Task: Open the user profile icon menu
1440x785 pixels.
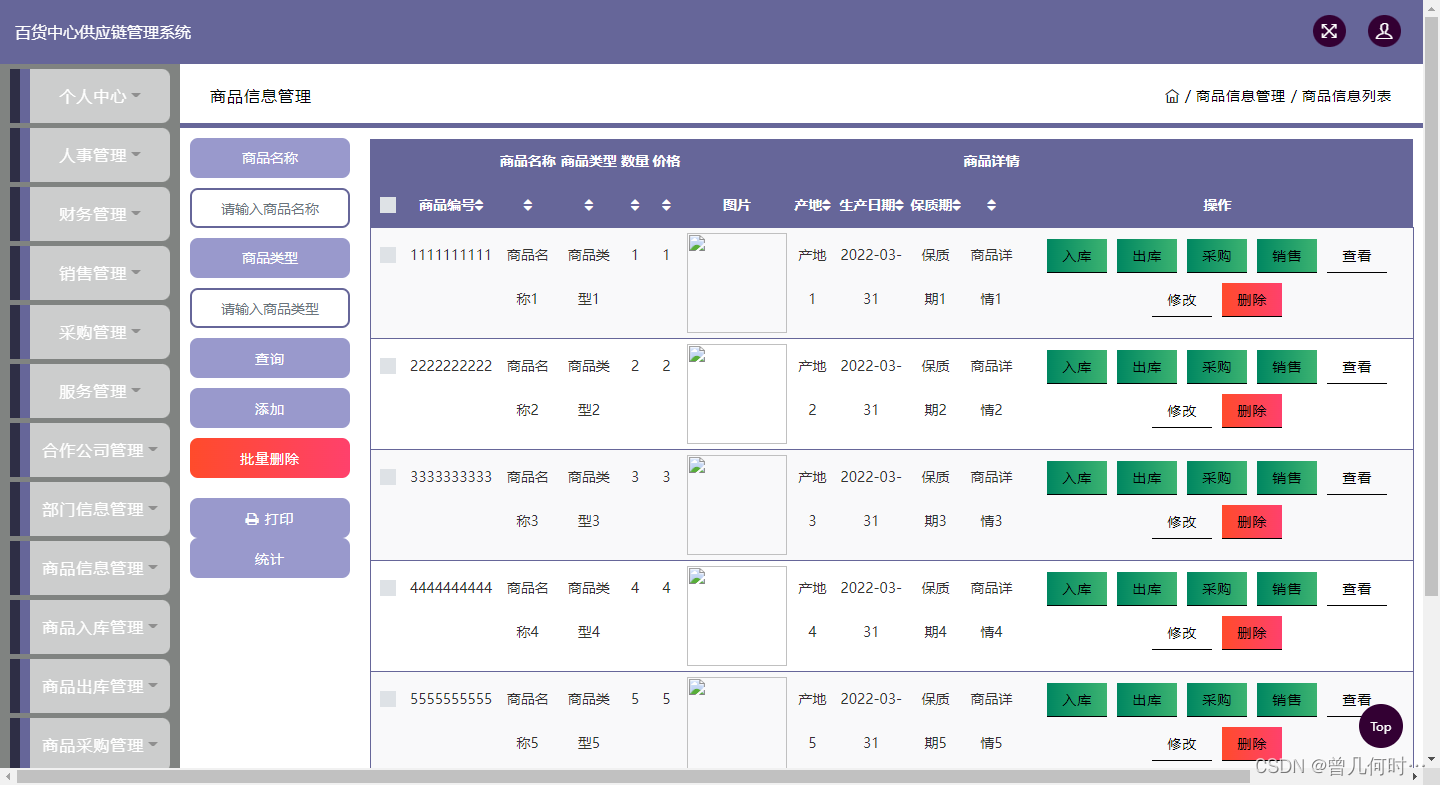Action: coord(1384,31)
